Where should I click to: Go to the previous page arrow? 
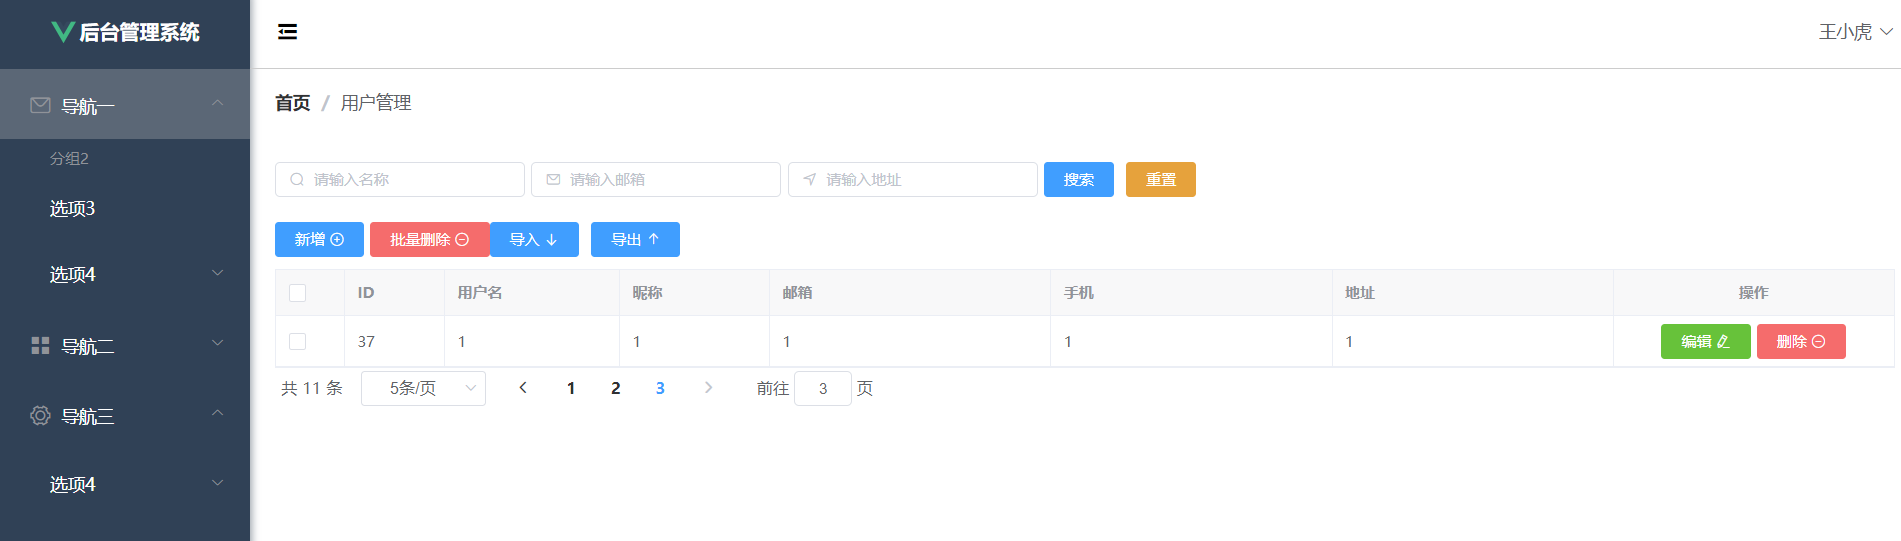pos(522,388)
